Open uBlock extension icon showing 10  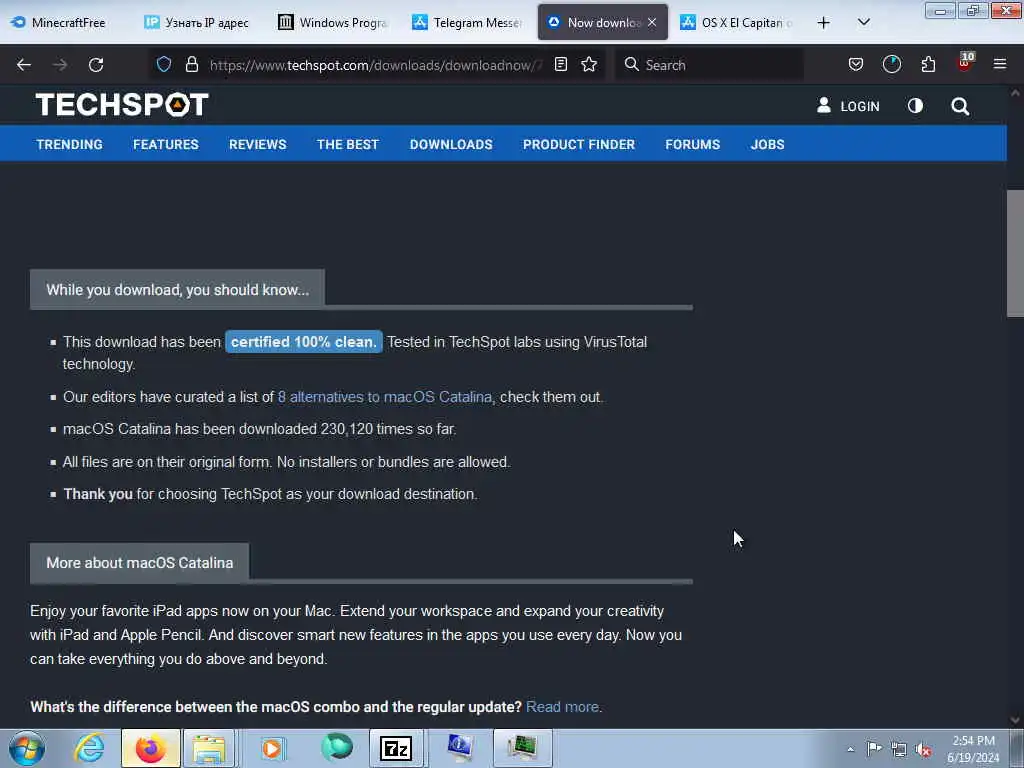pos(965,63)
